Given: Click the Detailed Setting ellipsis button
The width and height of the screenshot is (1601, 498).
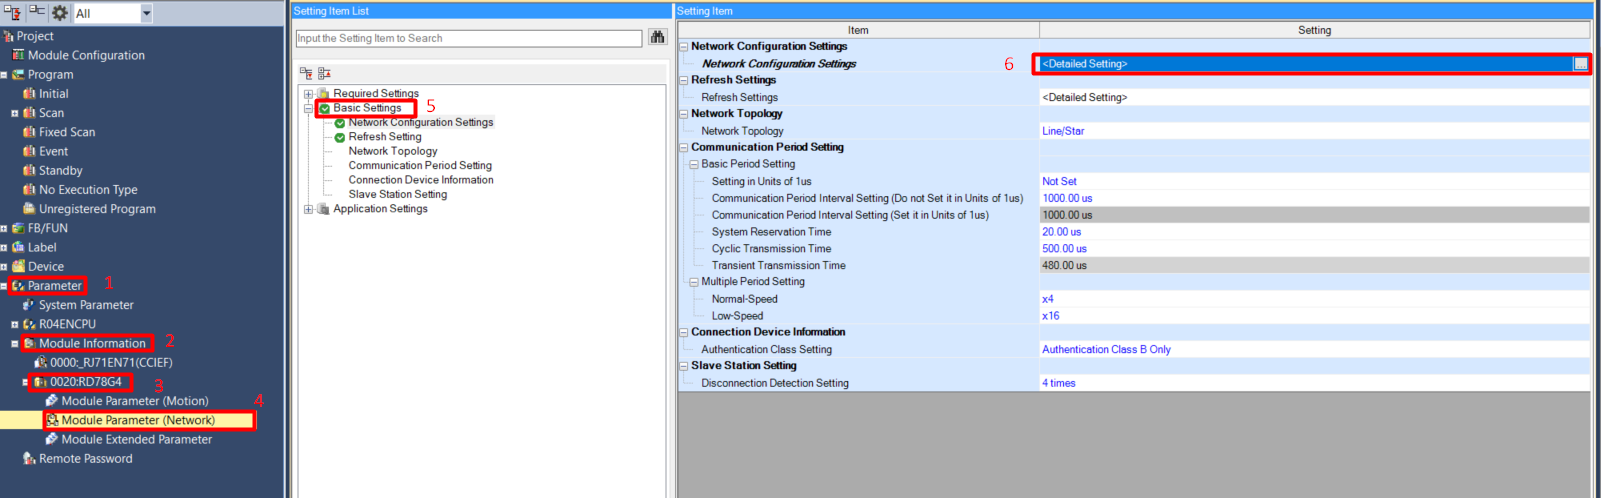Looking at the screenshot, I should coord(1581,64).
